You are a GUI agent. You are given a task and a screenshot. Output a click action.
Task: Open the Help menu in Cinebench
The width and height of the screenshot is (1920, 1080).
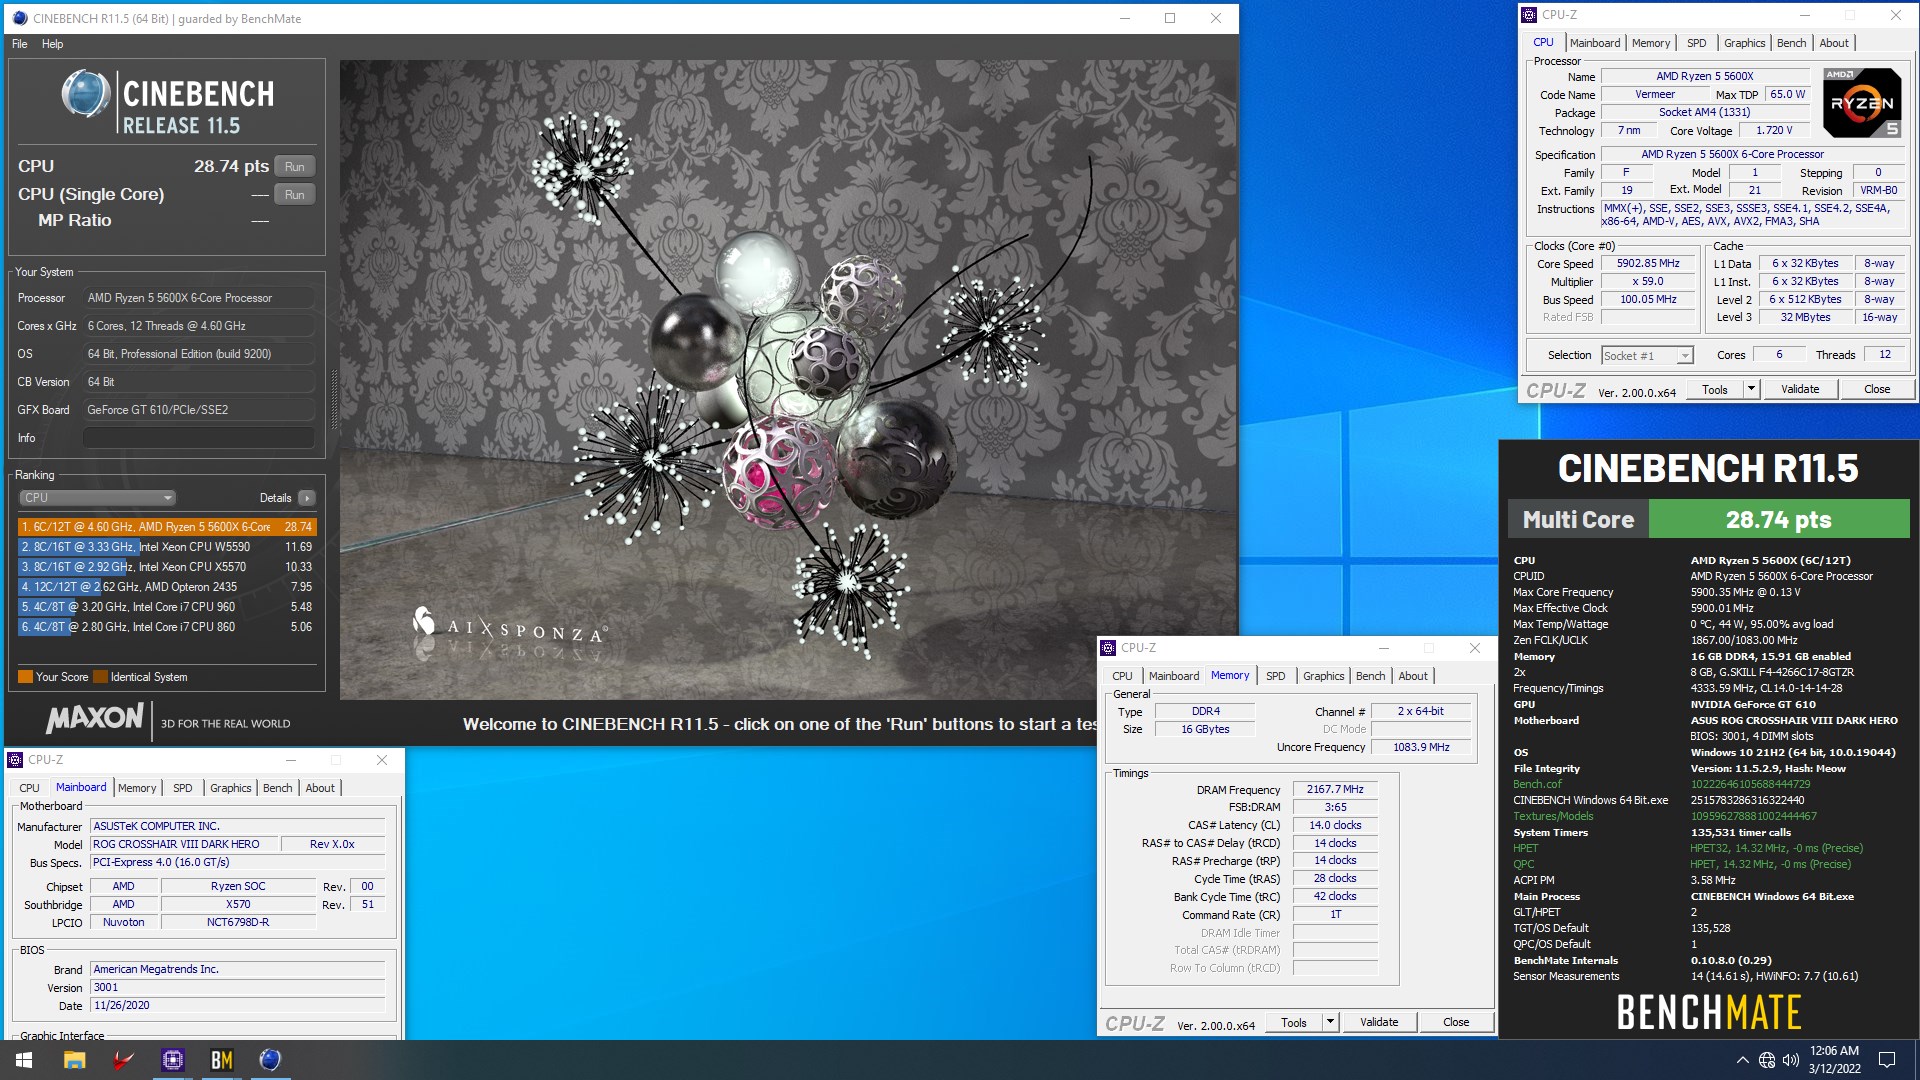point(53,44)
